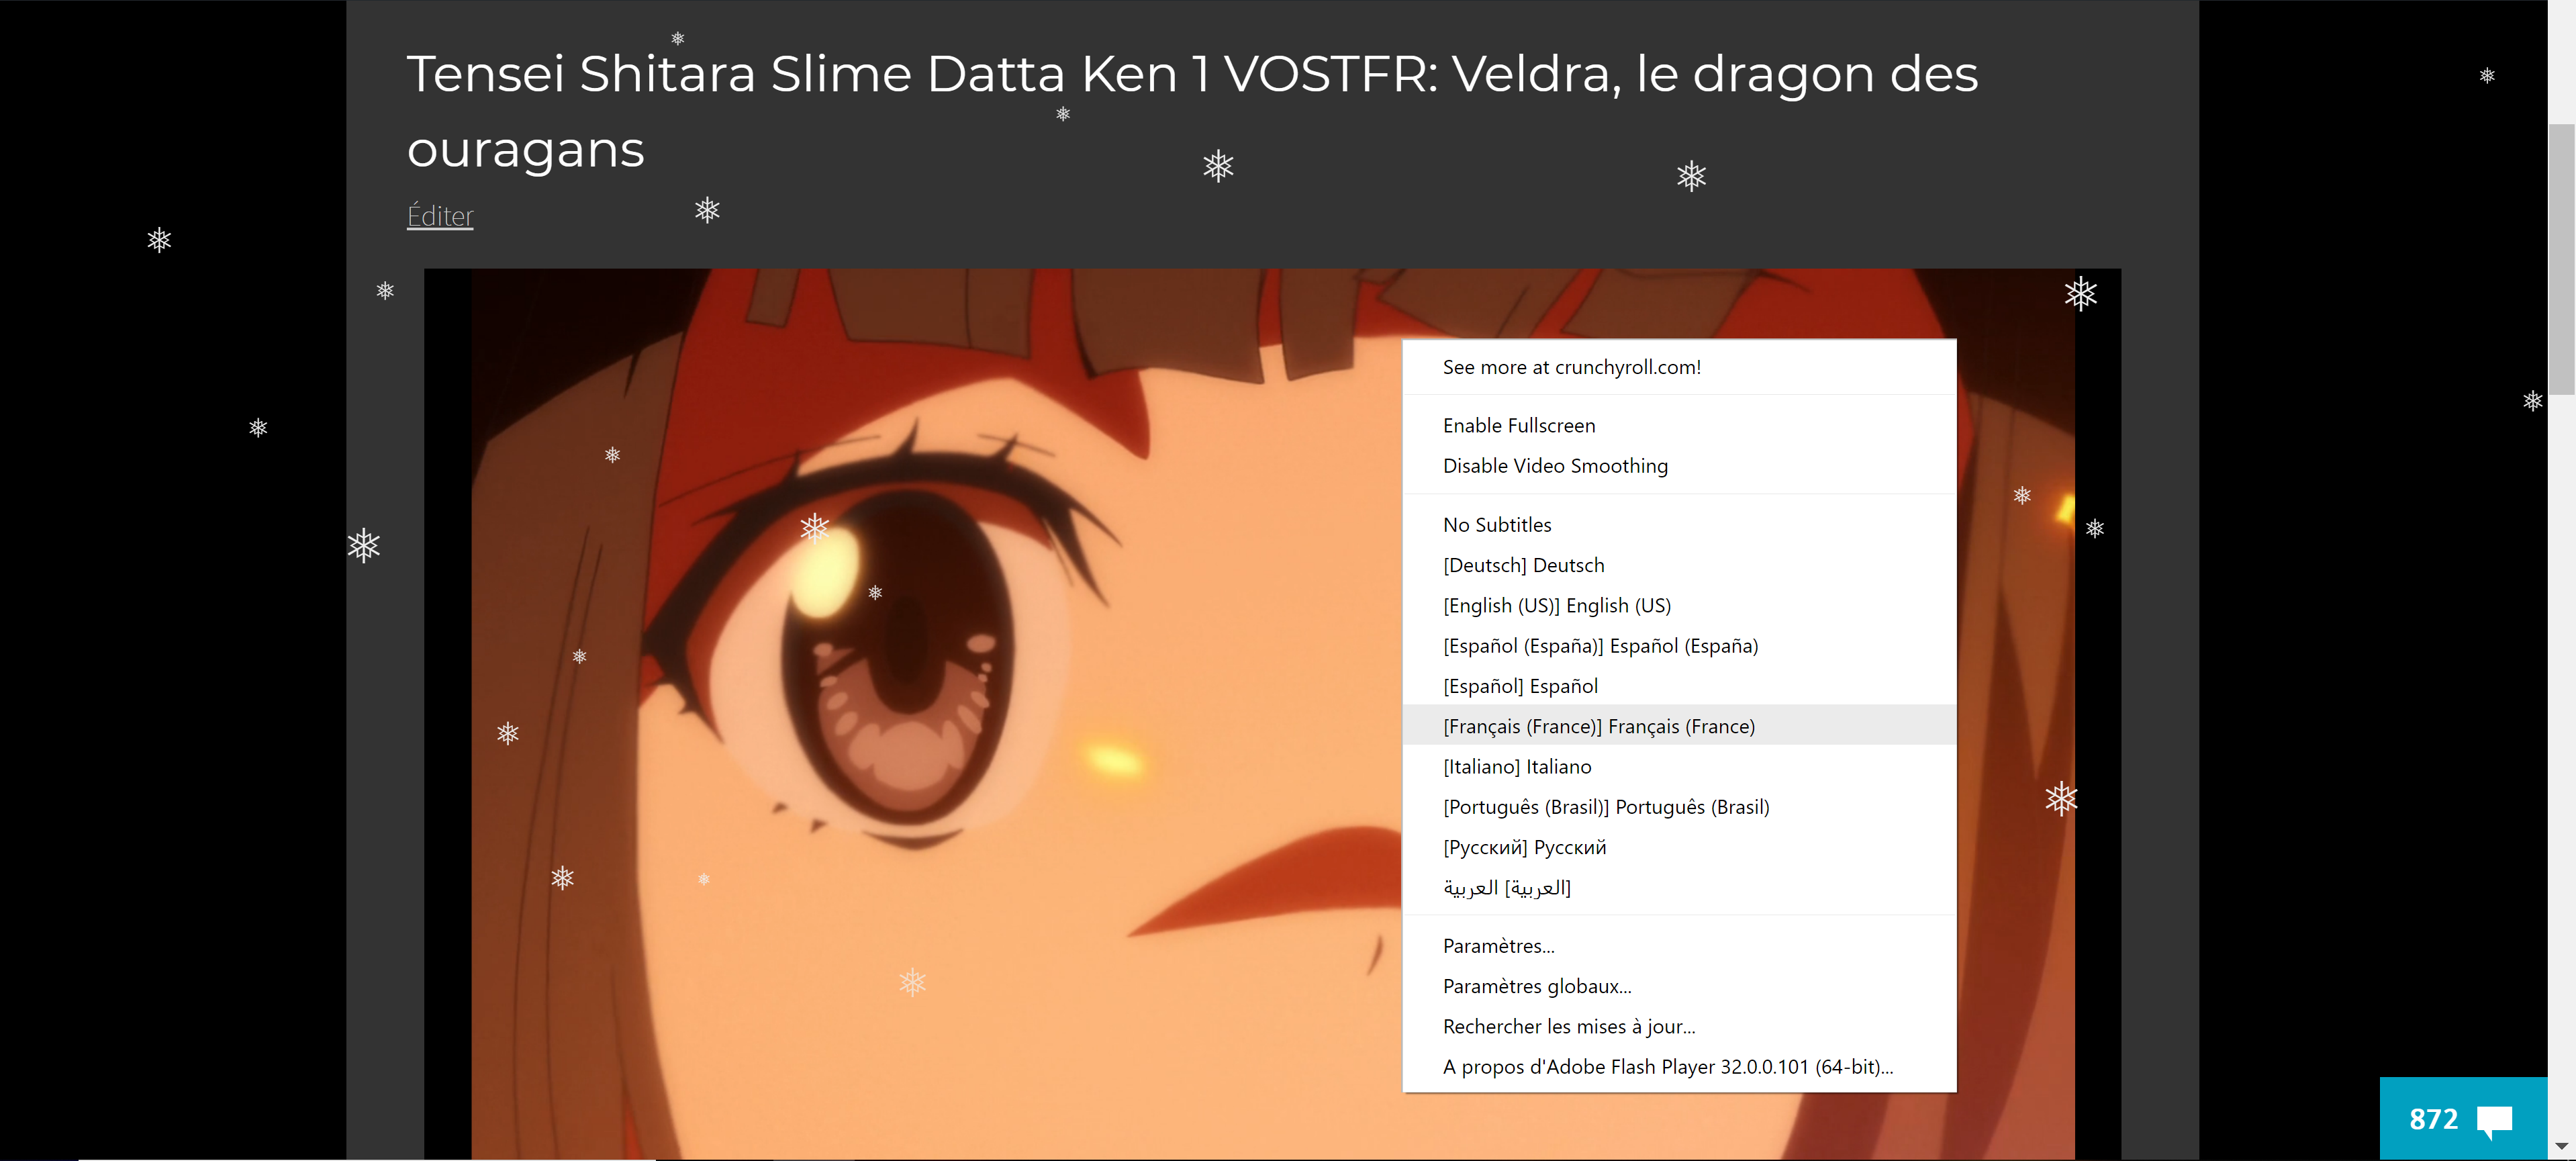Choose Enable Fullscreen from context menu
The image size is (2576, 1161).
pos(1679,425)
